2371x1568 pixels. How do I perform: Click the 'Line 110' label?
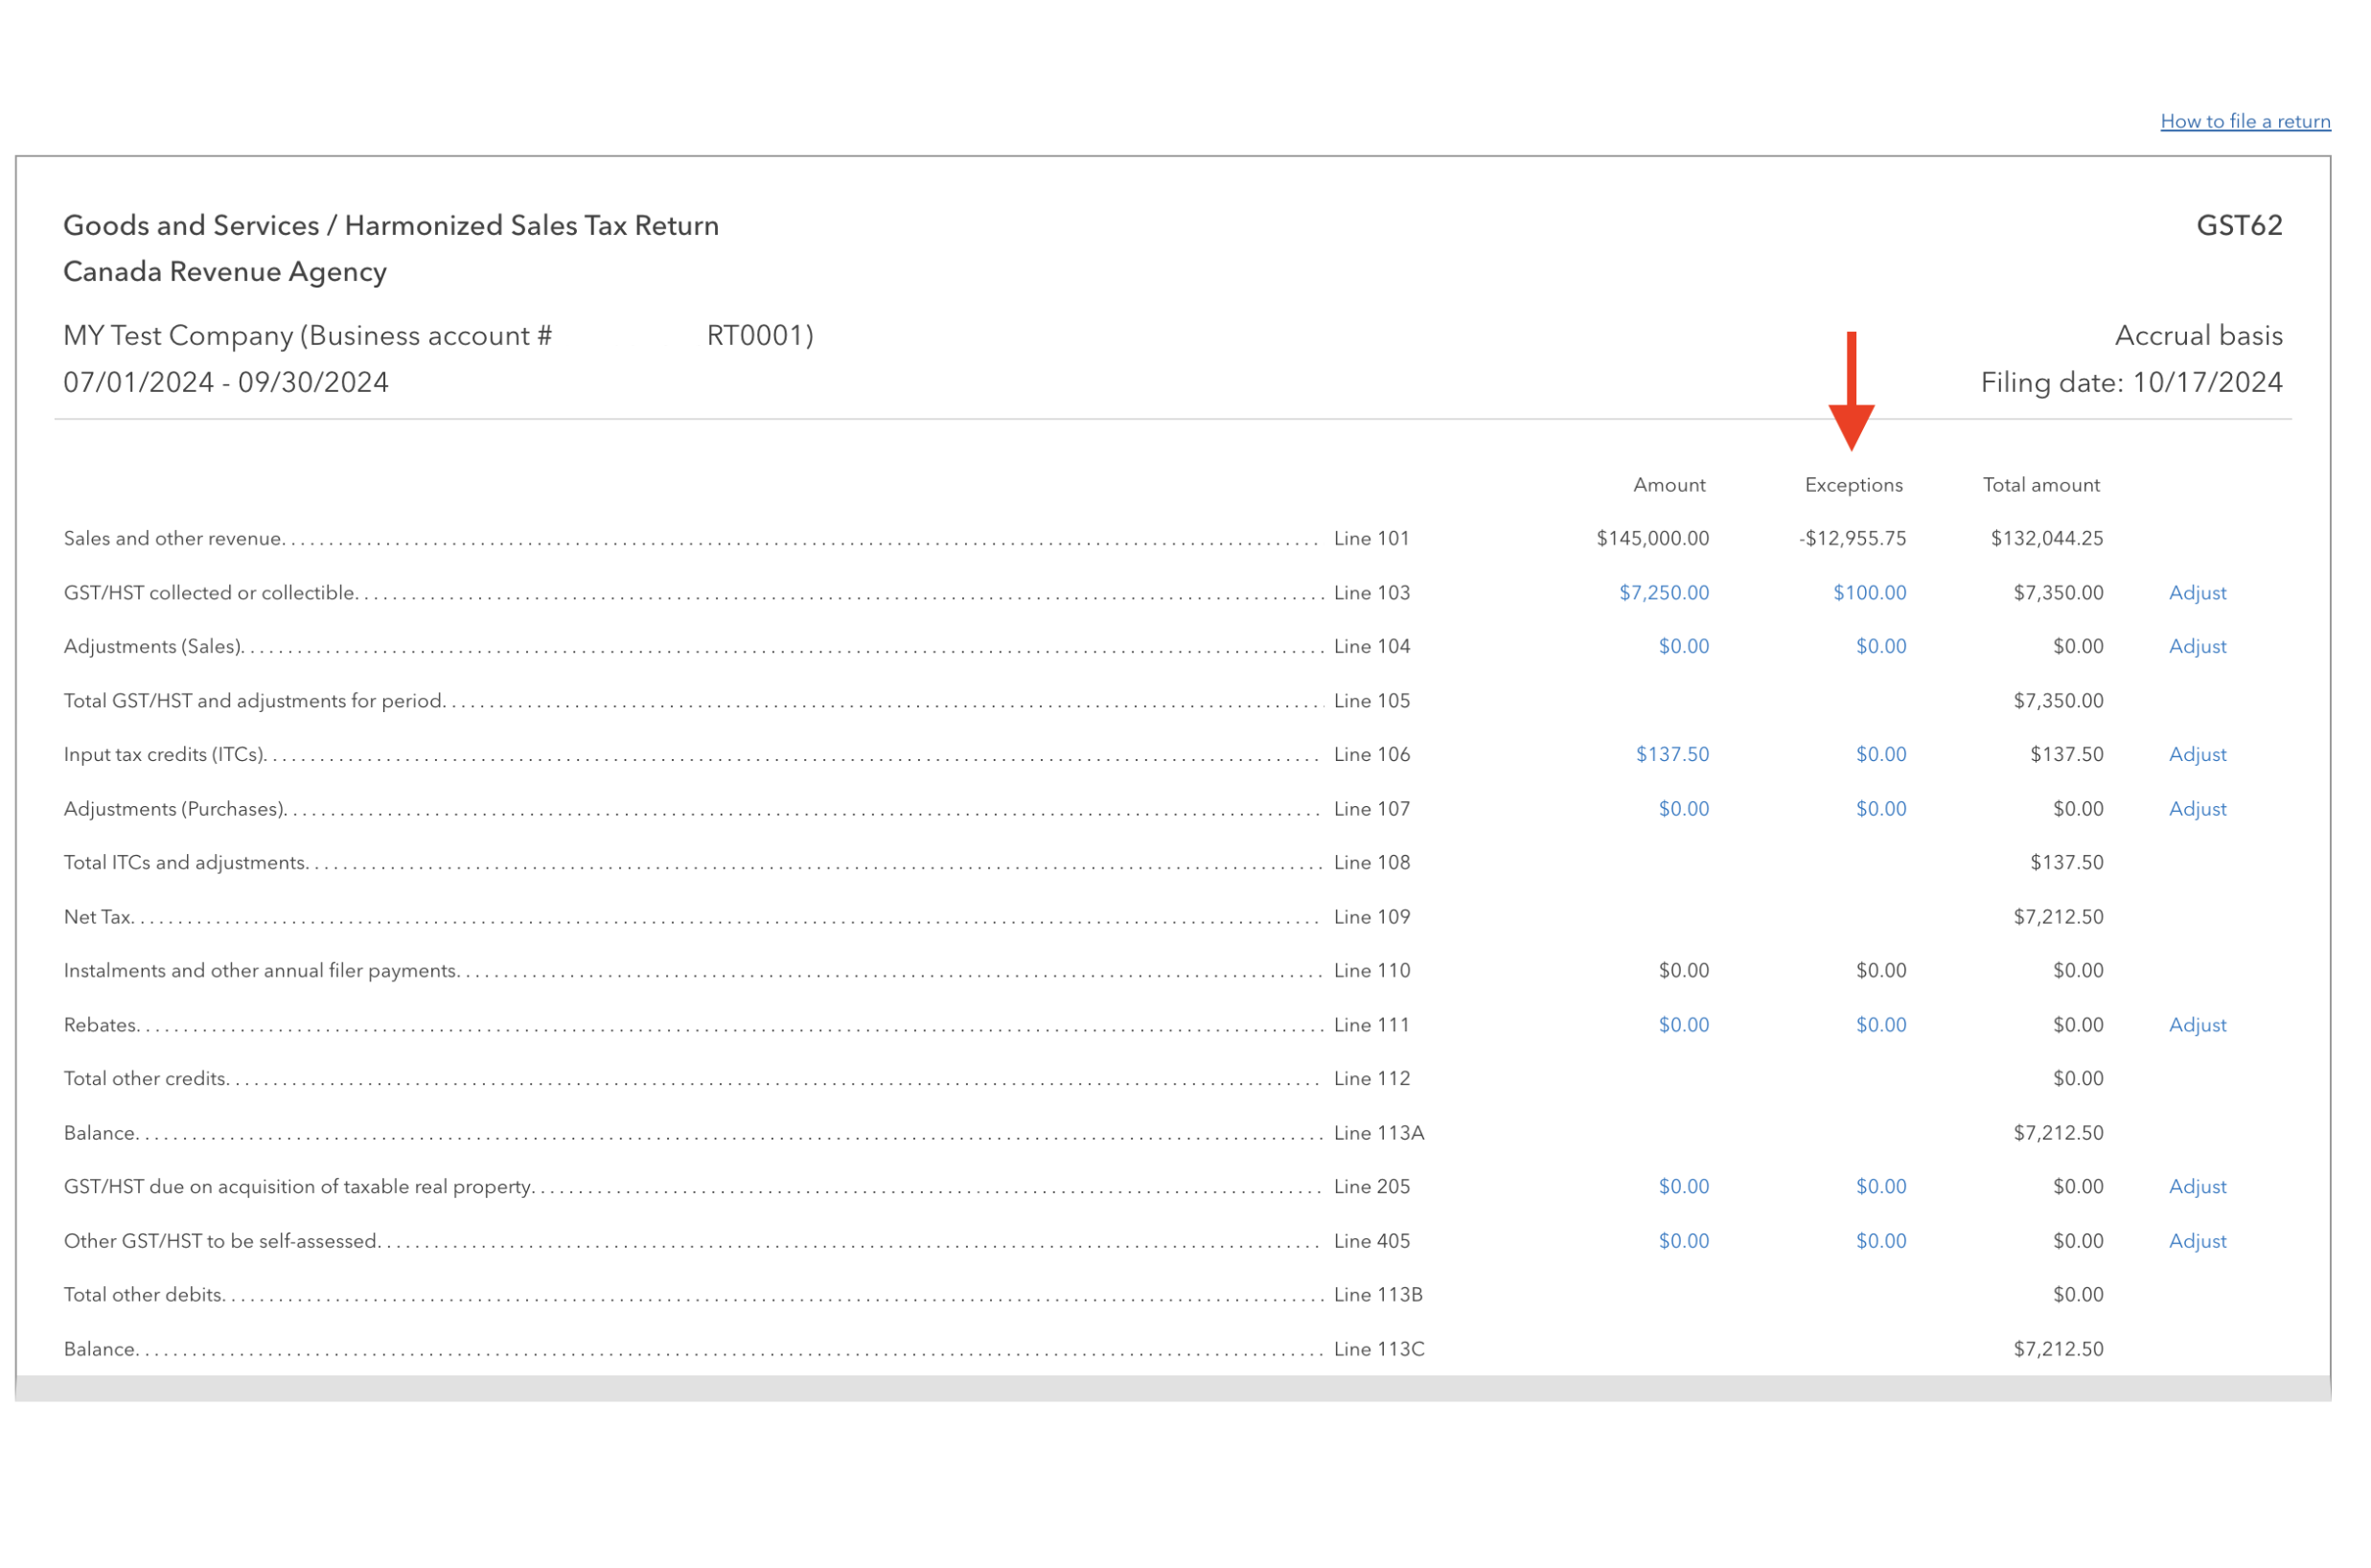[x=1372, y=971]
